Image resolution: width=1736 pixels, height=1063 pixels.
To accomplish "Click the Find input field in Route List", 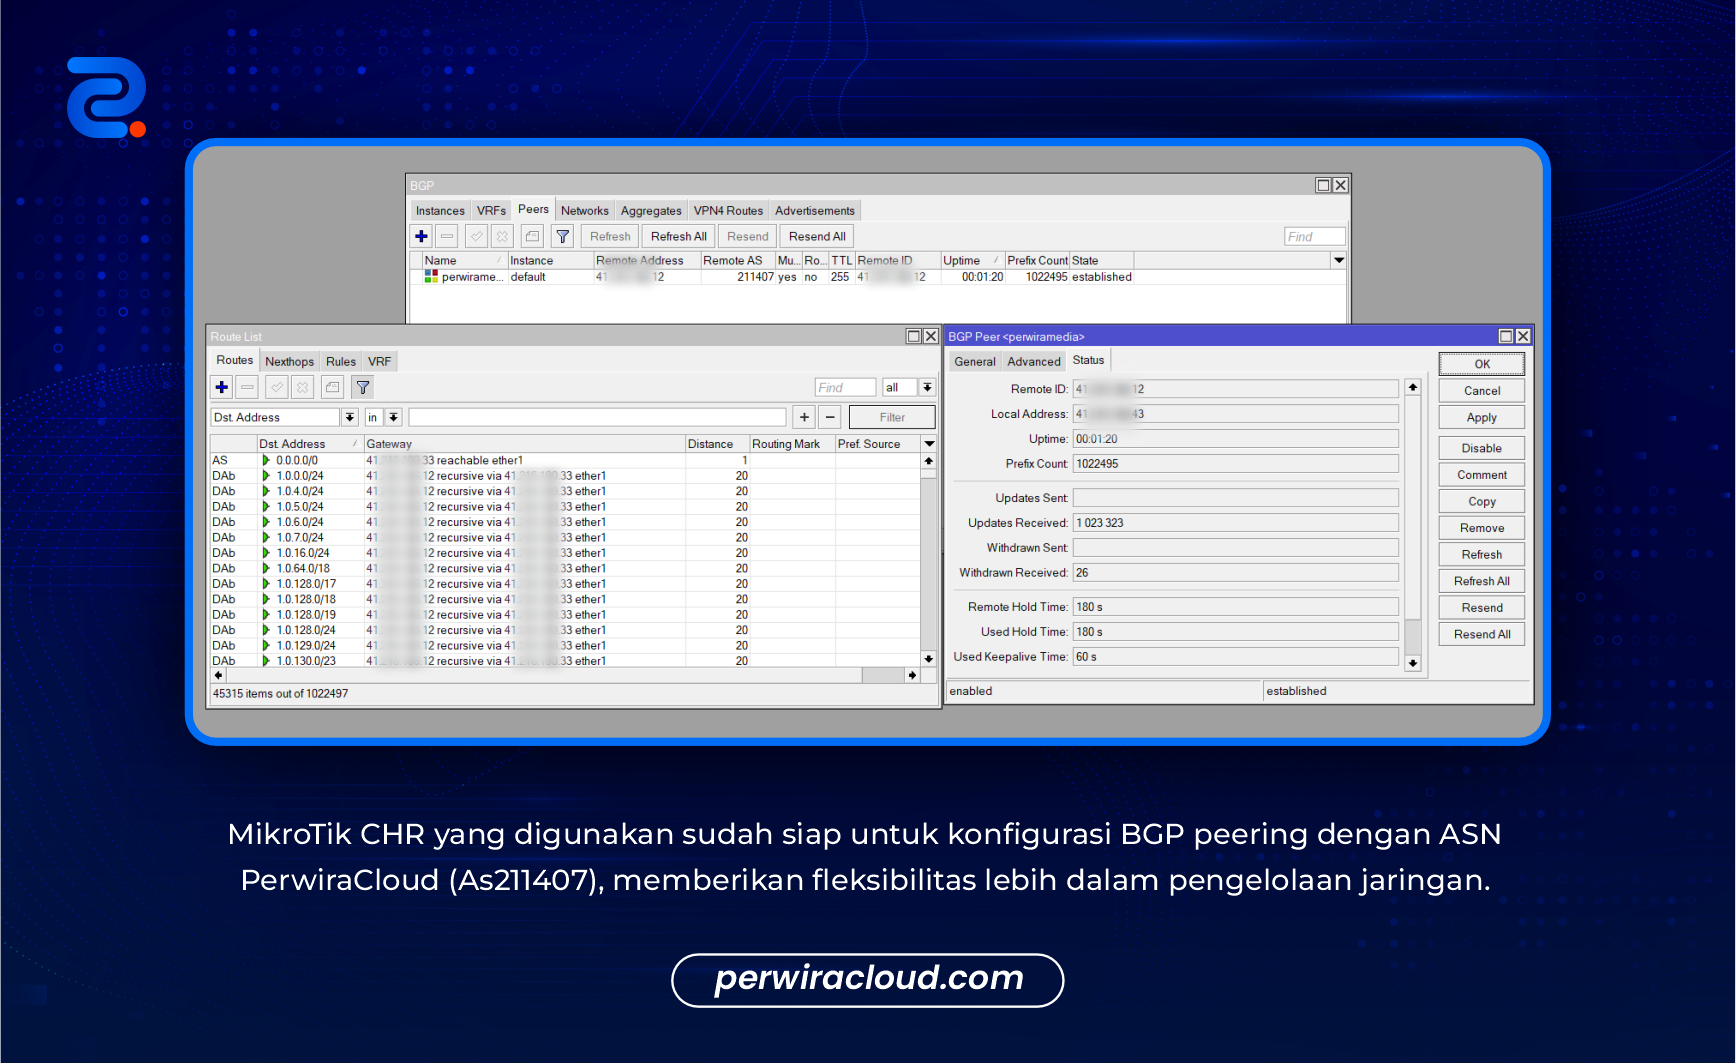I will click(x=844, y=387).
